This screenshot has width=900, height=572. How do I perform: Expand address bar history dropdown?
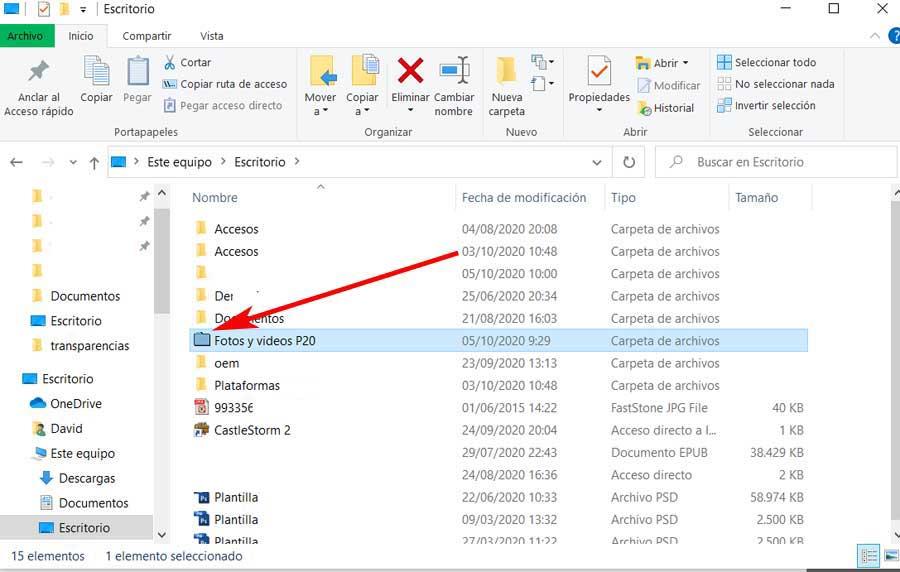[597, 162]
